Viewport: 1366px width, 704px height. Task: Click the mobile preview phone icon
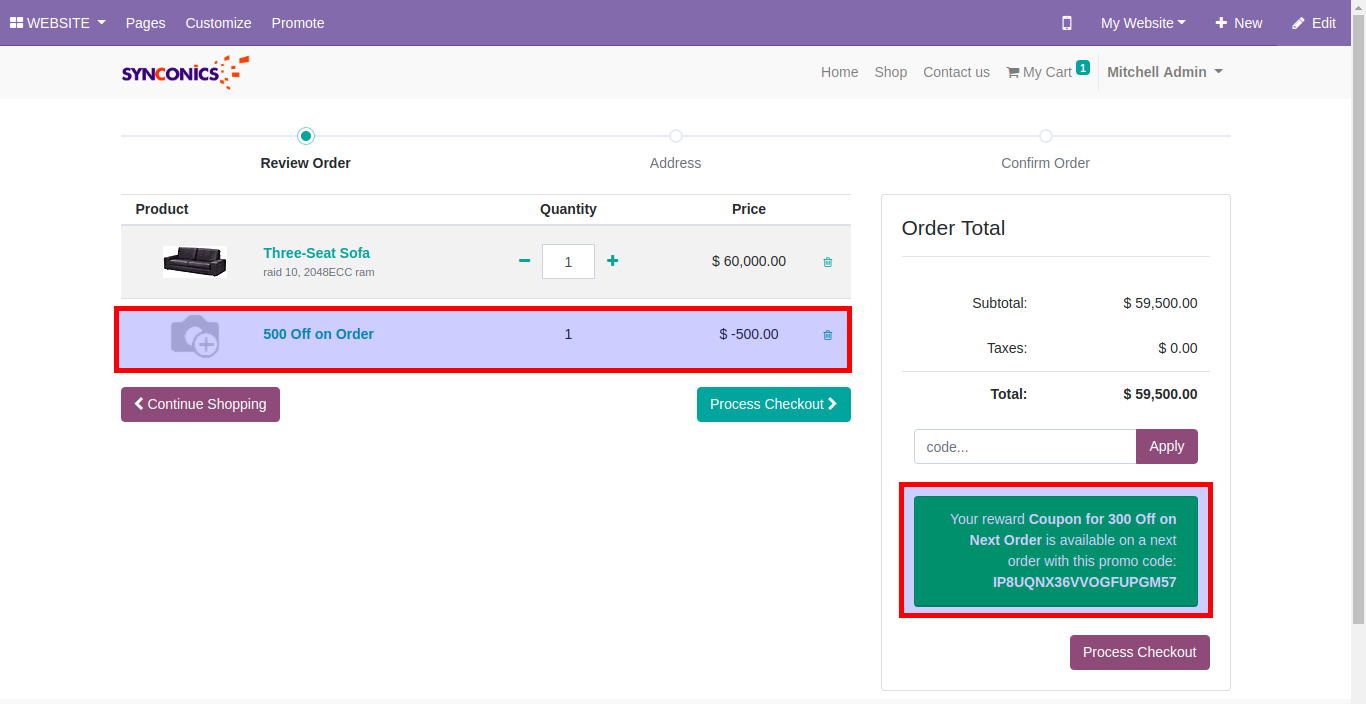pyautogui.click(x=1067, y=23)
